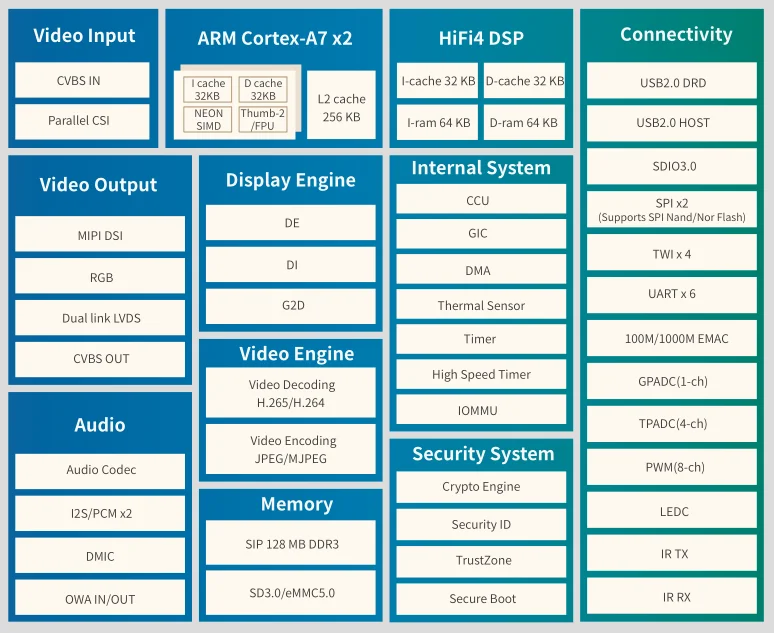Click the ARM Cortex-A7 x2 heading
The image size is (774, 633).
(x=274, y=39)
